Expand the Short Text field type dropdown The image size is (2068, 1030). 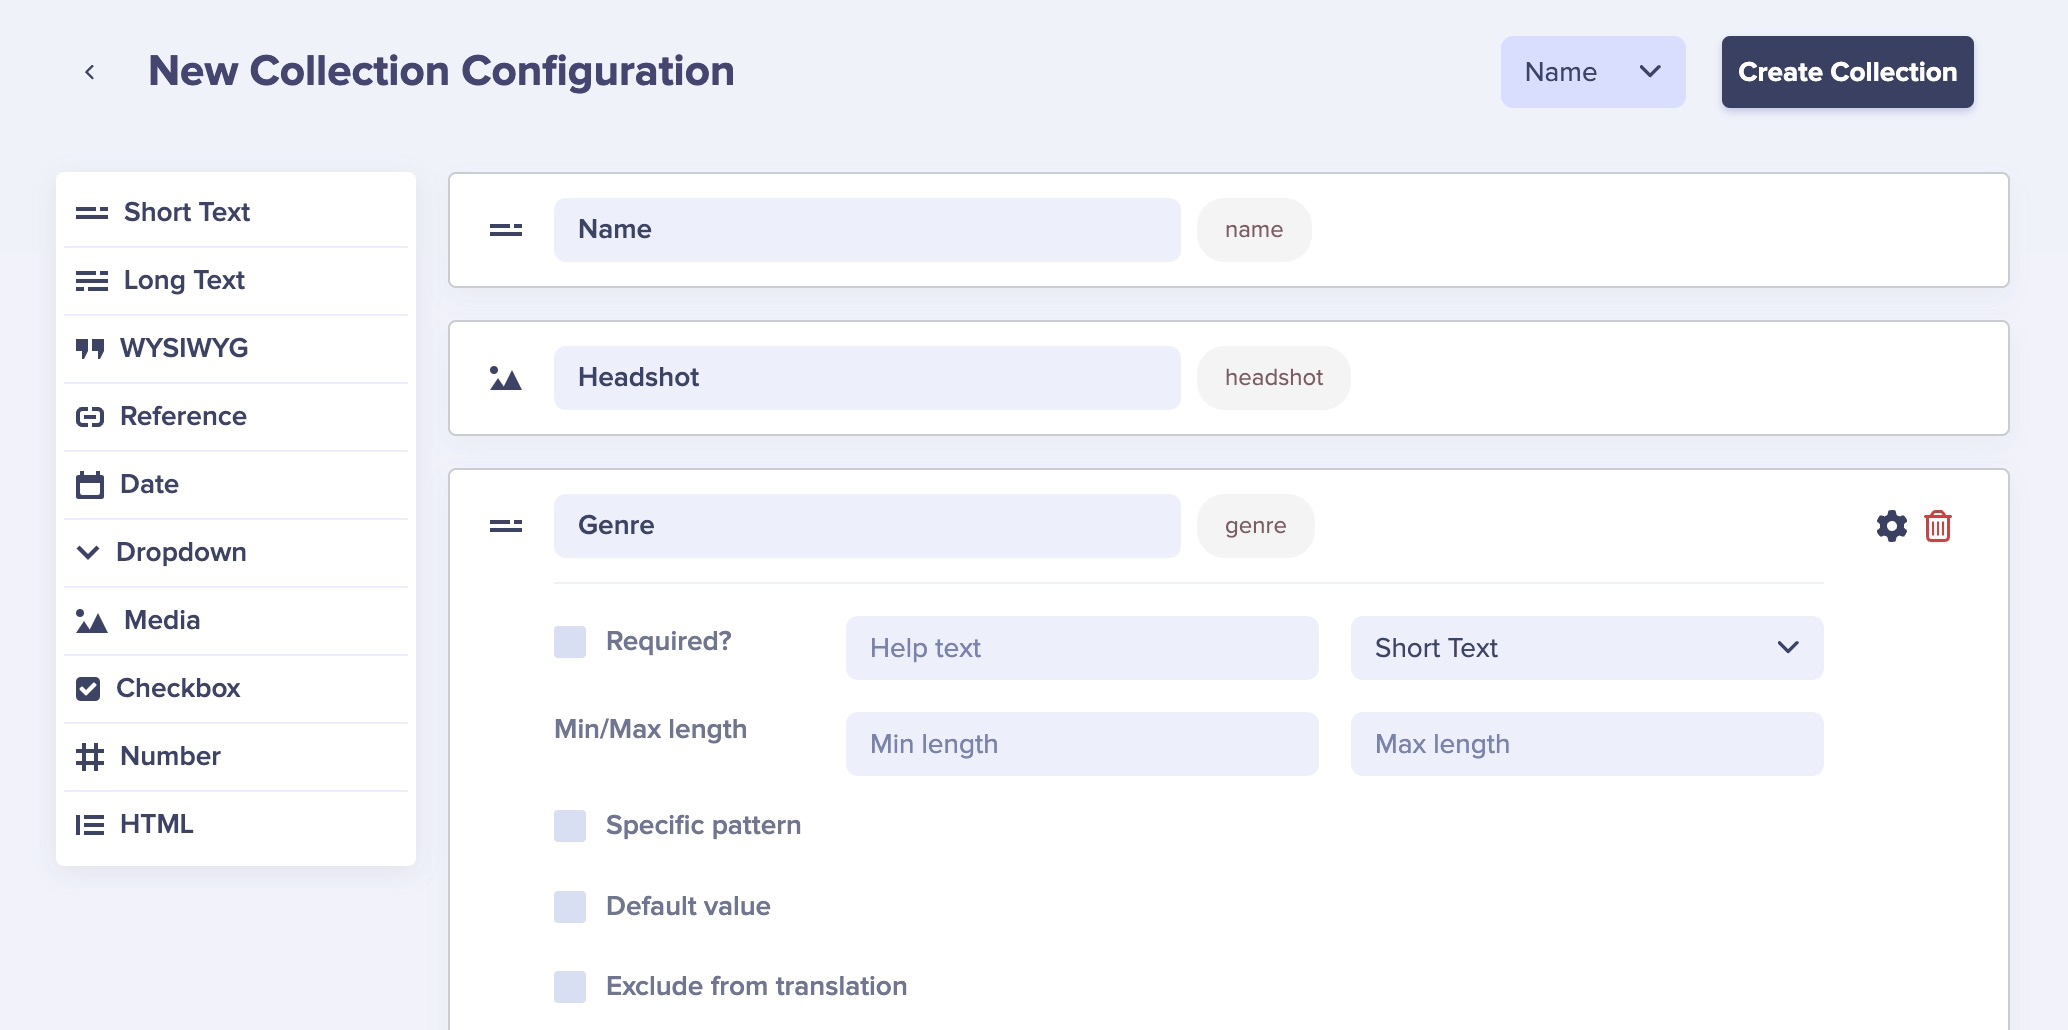click(1586, 648)
